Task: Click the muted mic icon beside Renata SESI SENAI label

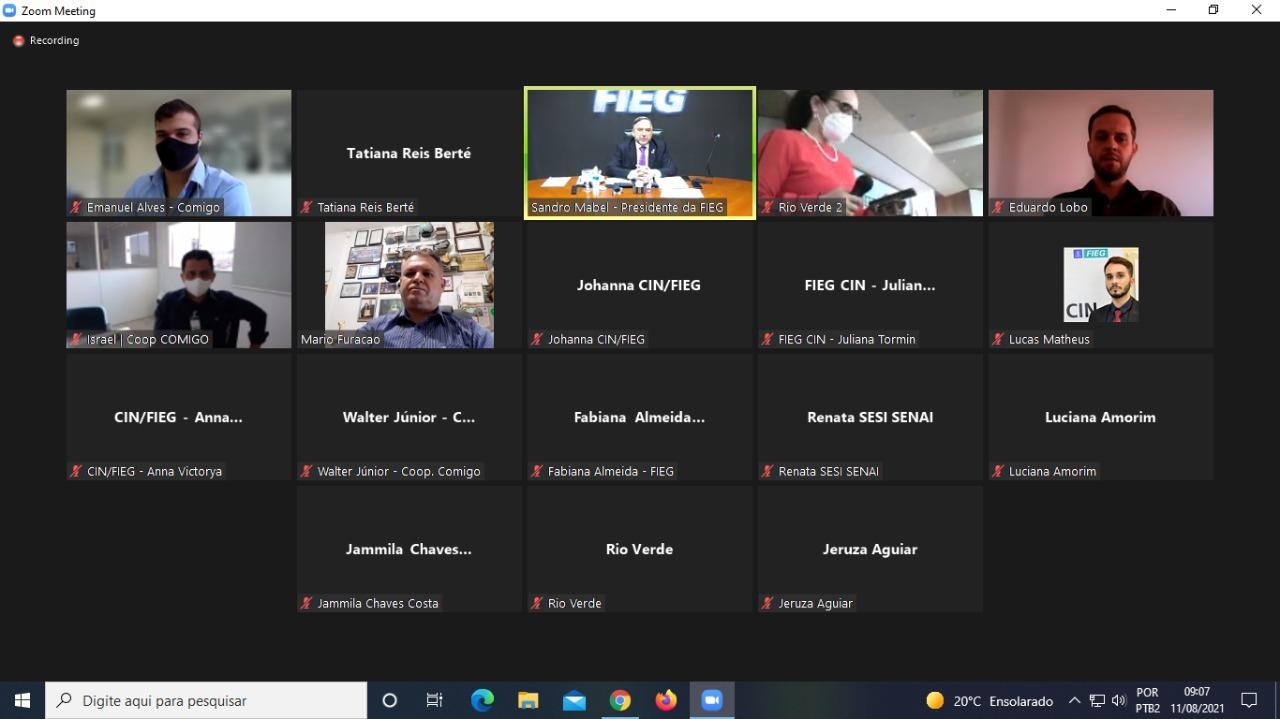Action: 768,471
